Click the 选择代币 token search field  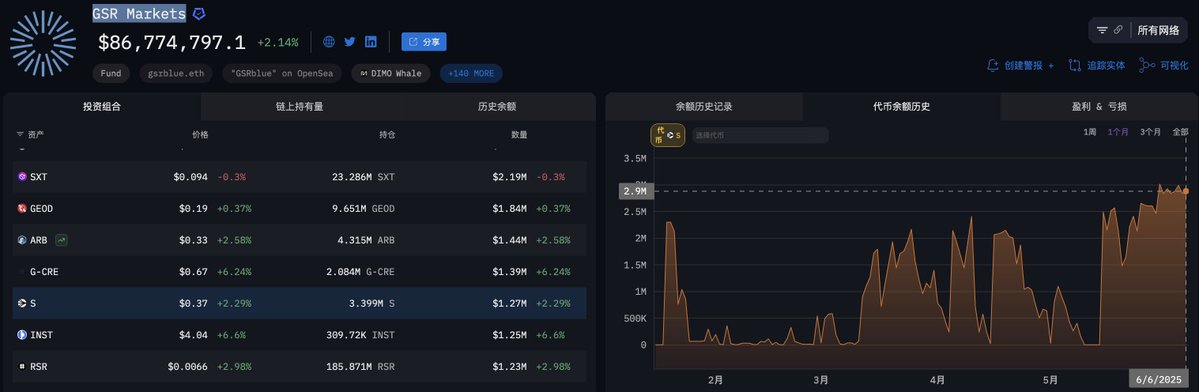point(760,135)
